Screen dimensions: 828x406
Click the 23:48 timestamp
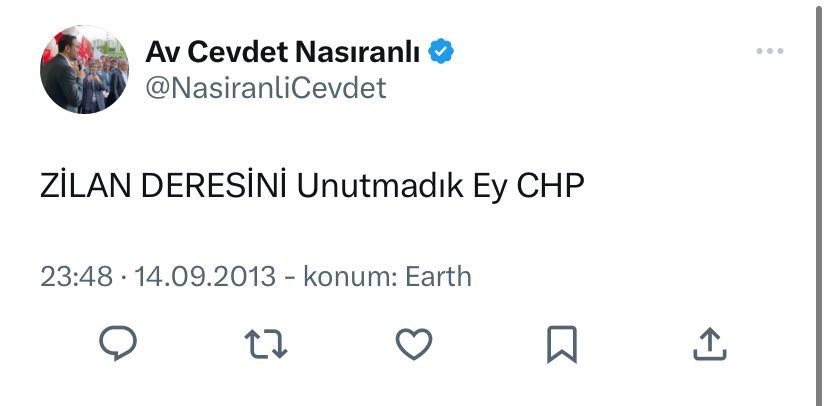[x=75, y=276]
